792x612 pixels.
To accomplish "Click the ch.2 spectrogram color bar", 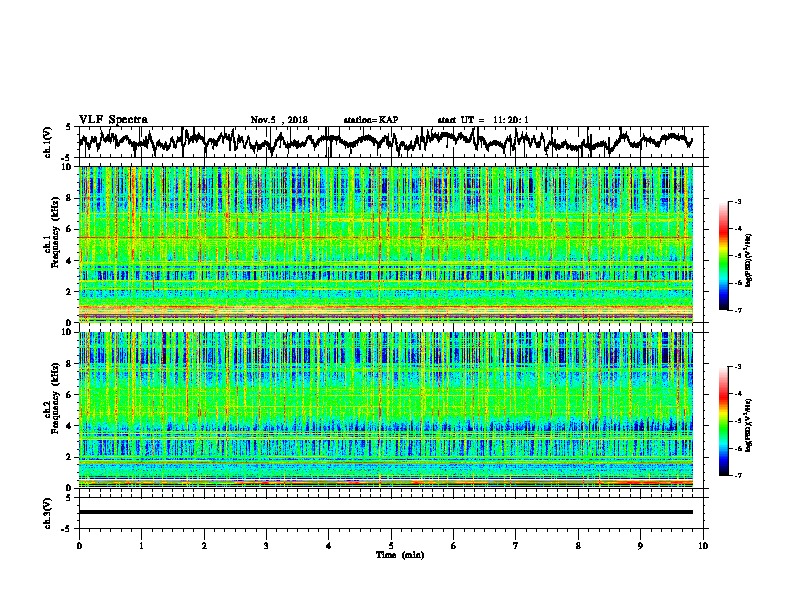I will 723,421.
